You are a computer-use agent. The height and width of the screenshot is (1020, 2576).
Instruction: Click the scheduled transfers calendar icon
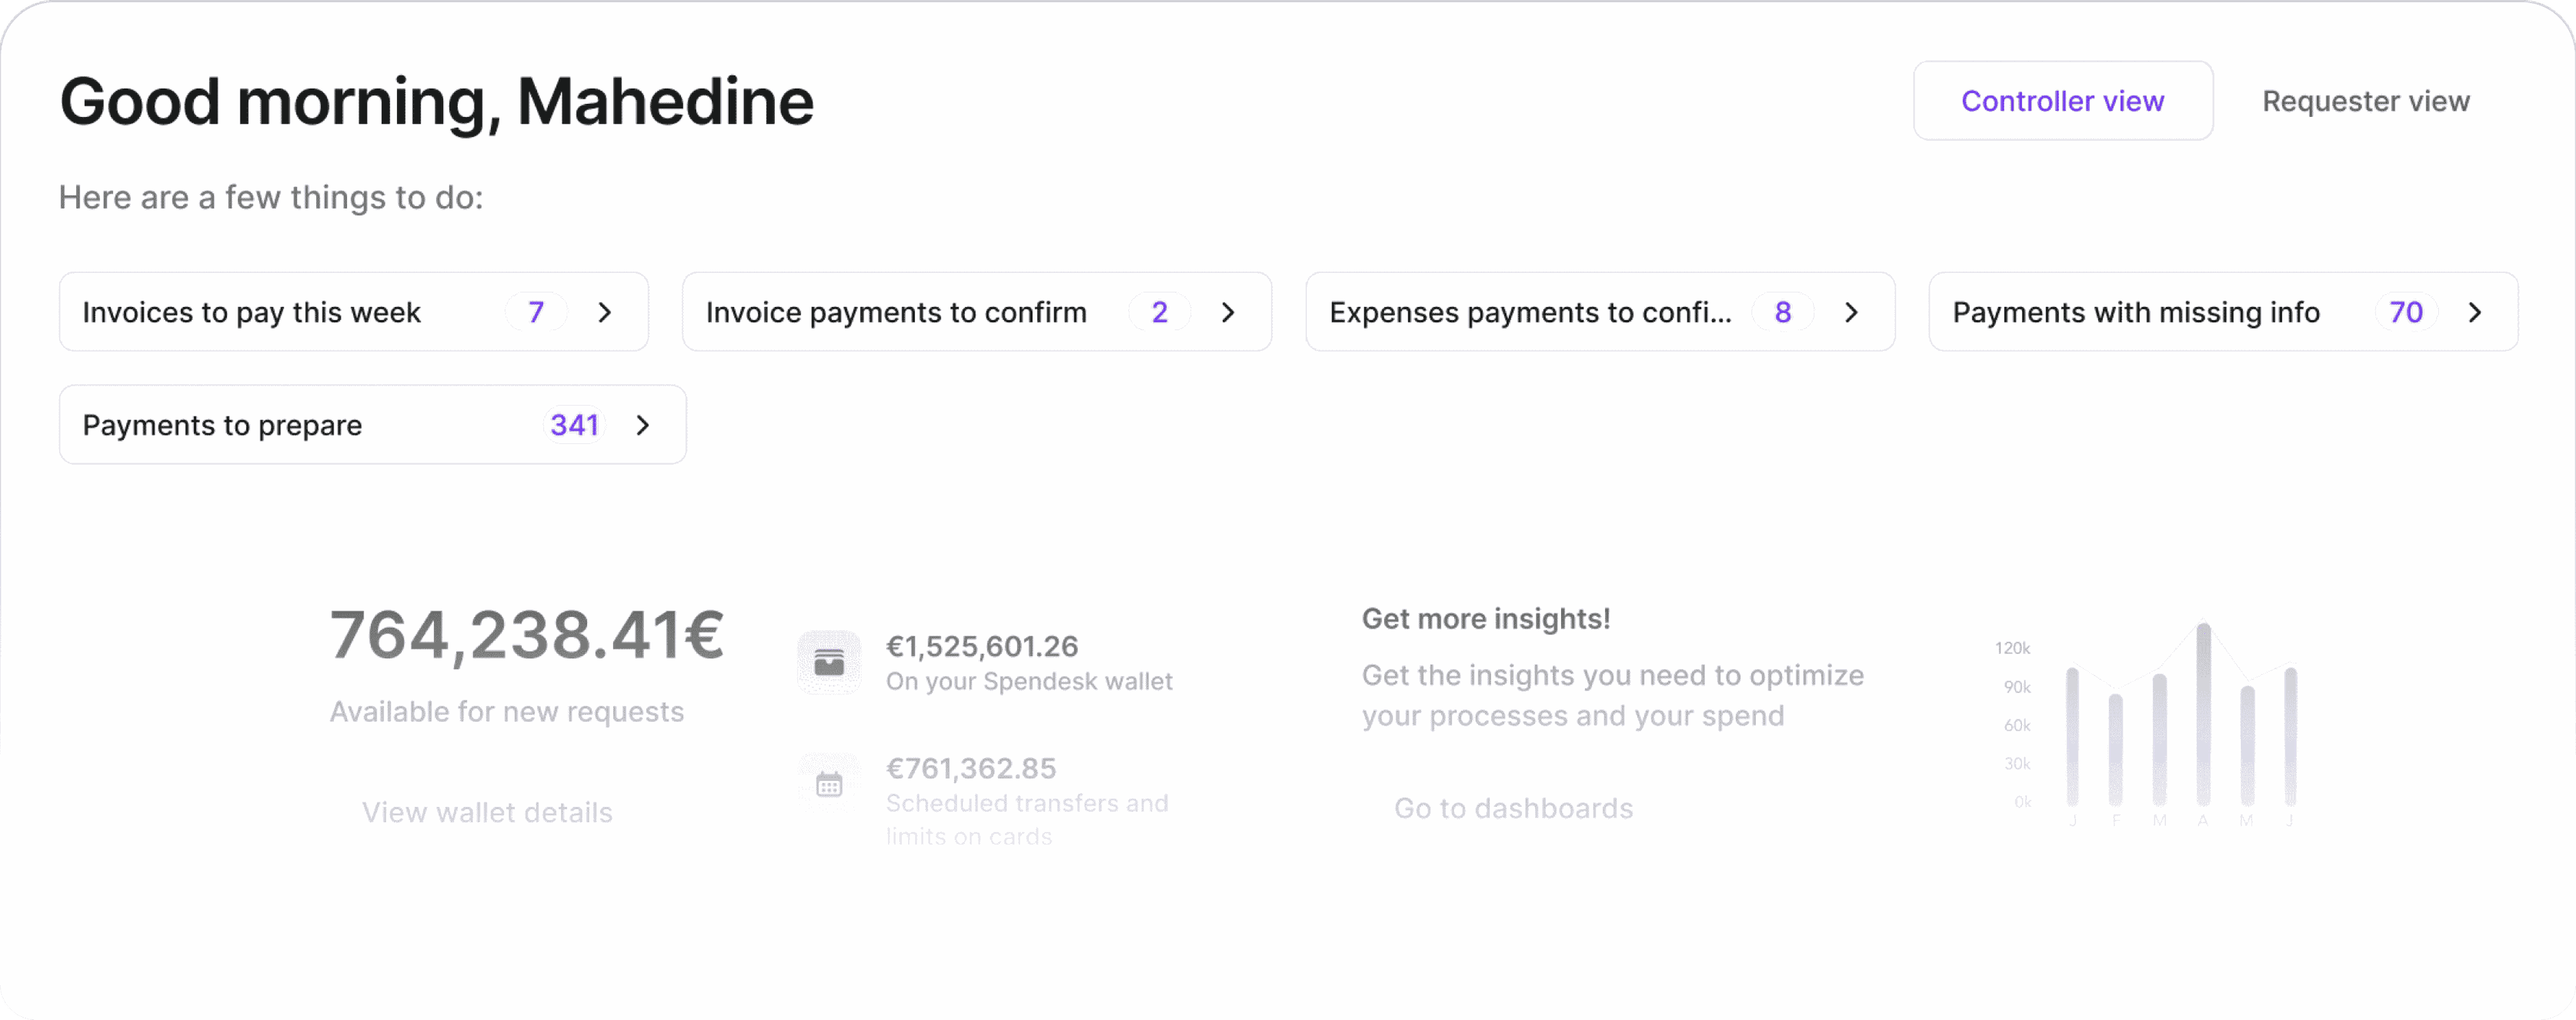coord(829,784)
